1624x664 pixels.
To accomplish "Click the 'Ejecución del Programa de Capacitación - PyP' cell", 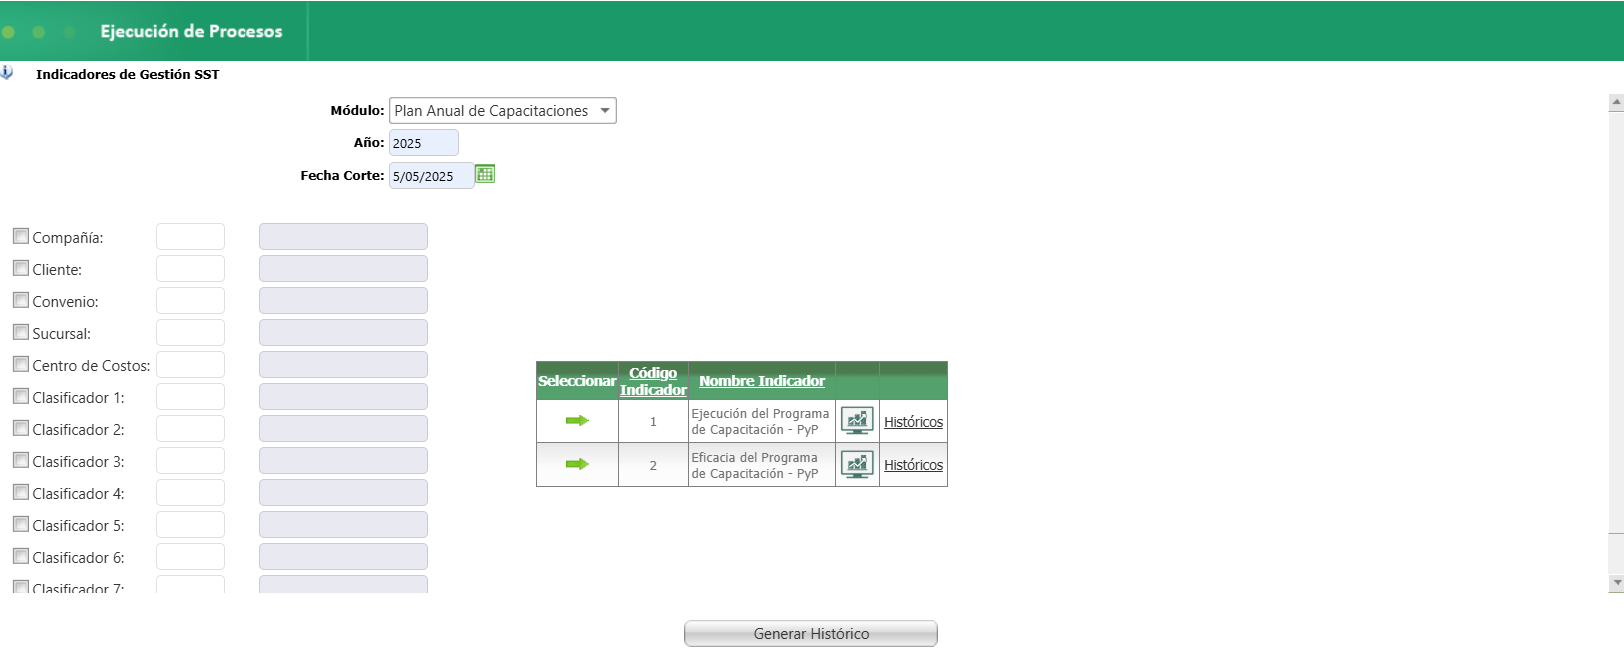I will 761,421.
